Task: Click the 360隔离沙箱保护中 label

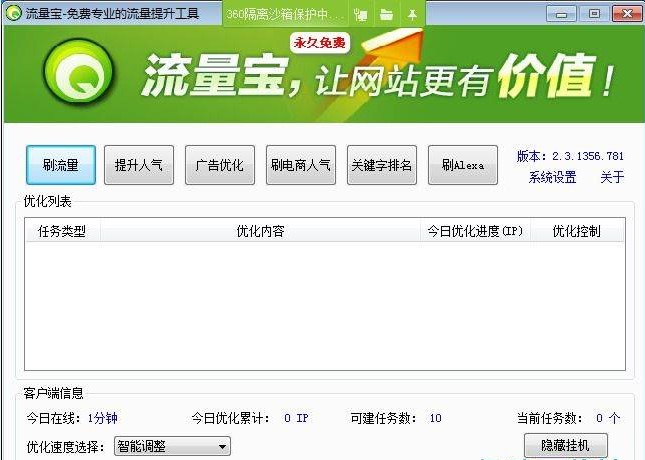Action: click(x=285, y=15)
